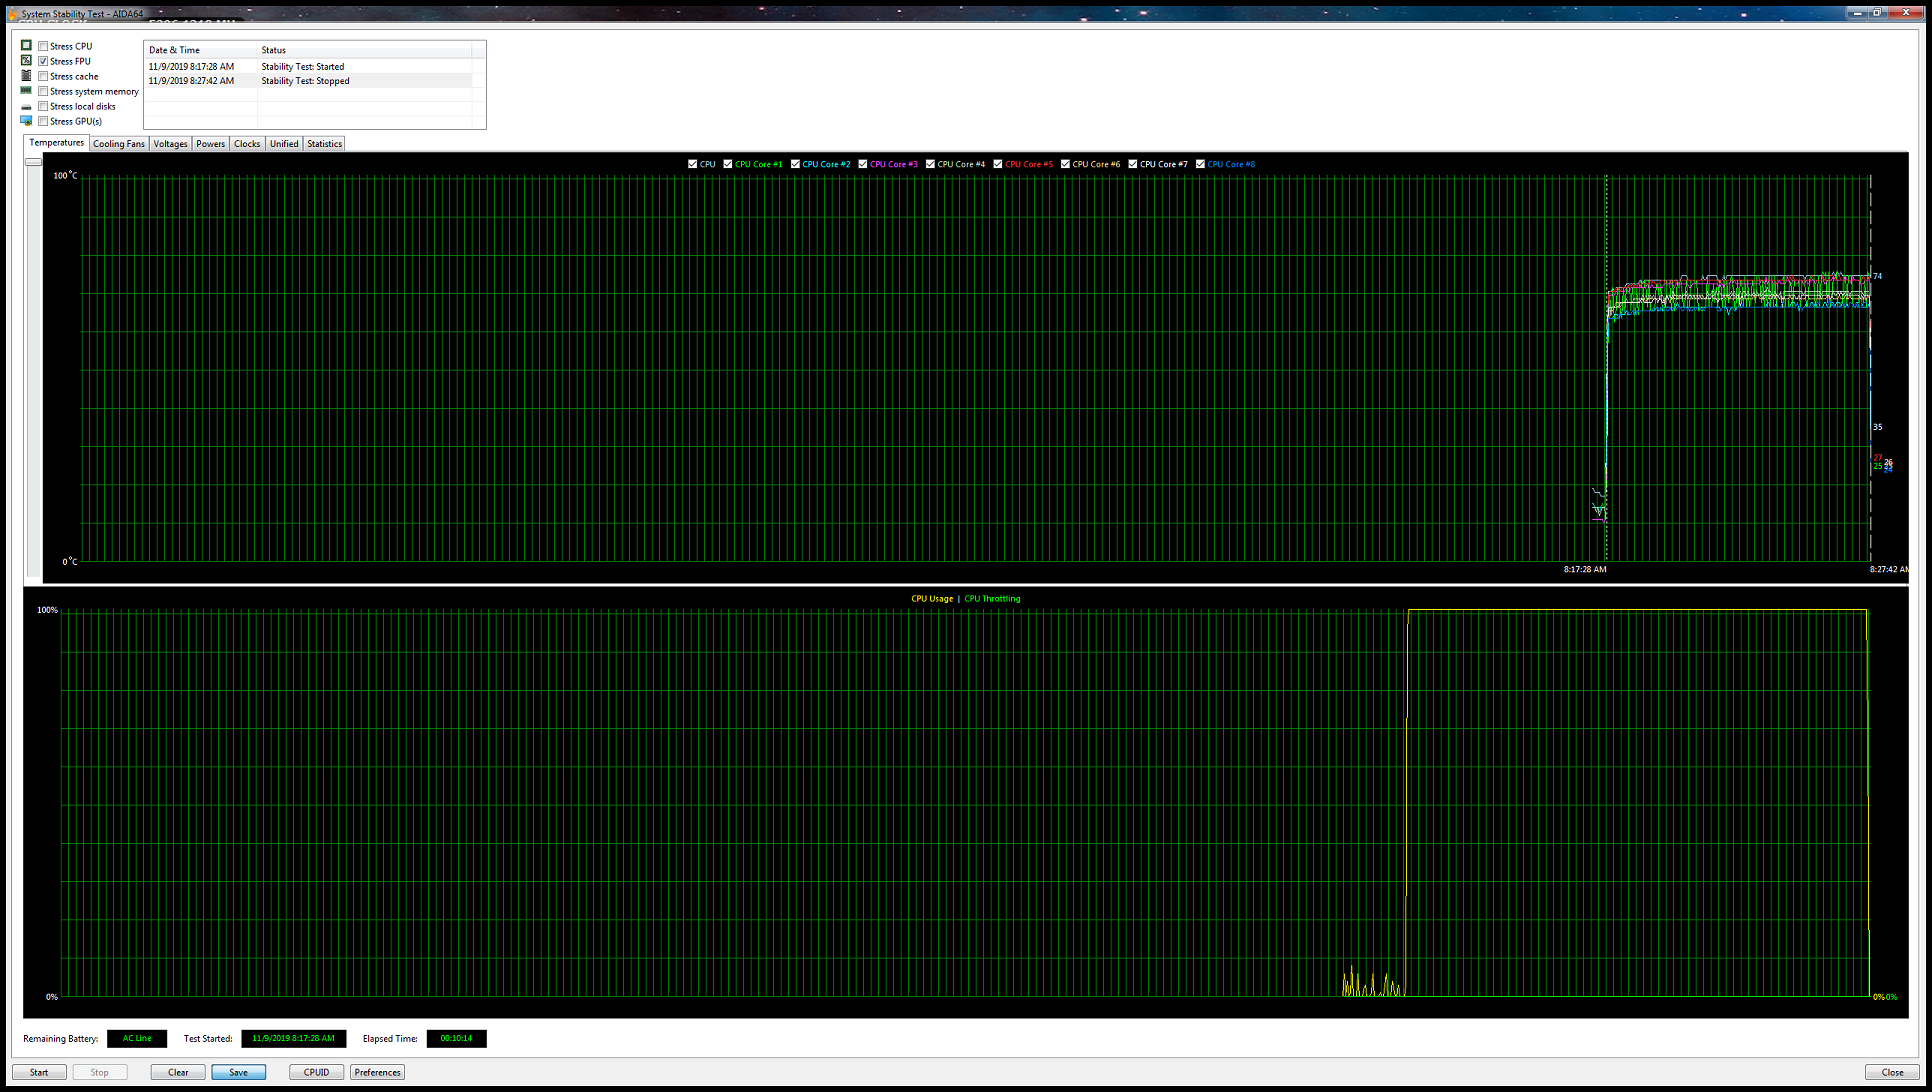Click the Stop button
The width and height of the screenshot is (1932, 1092).
[x=100, y=1072]
